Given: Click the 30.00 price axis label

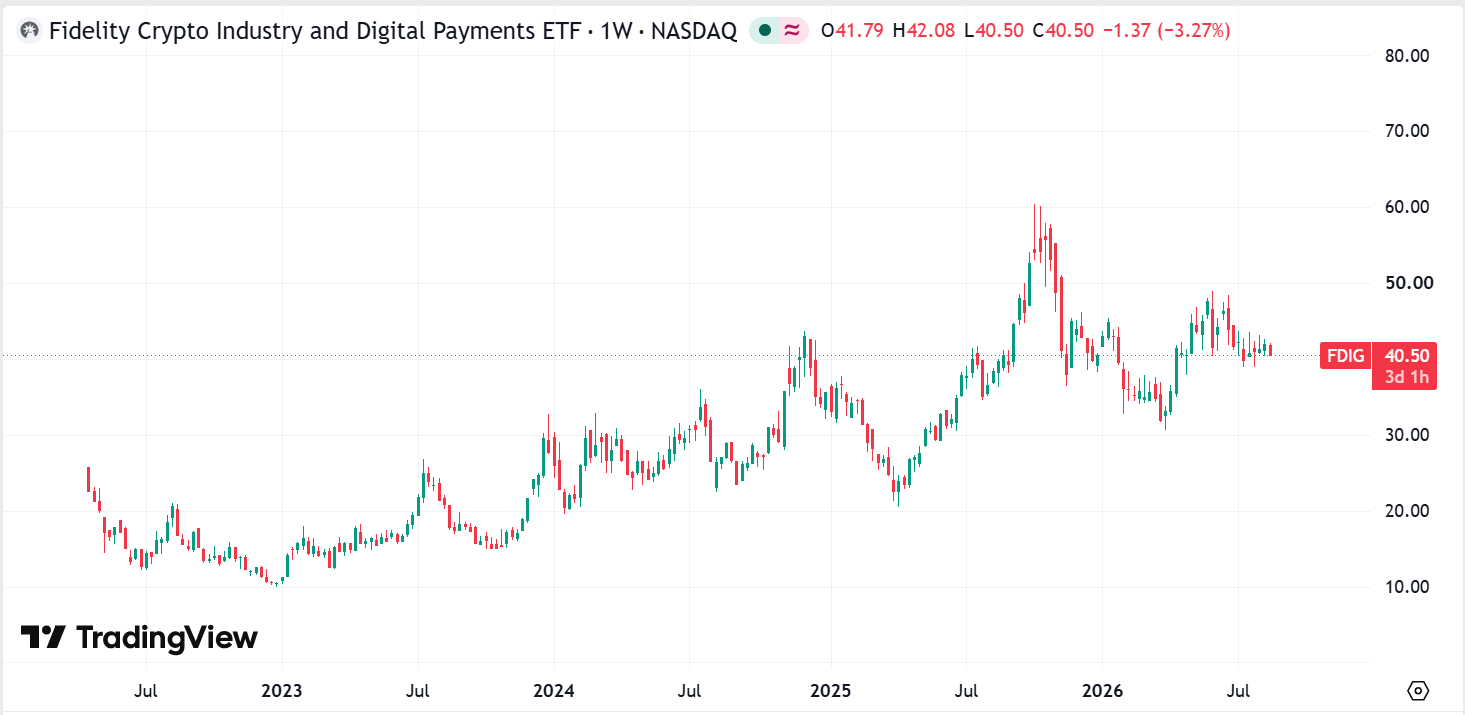Looking at the screenshot, I should [x=1407, y=435].
